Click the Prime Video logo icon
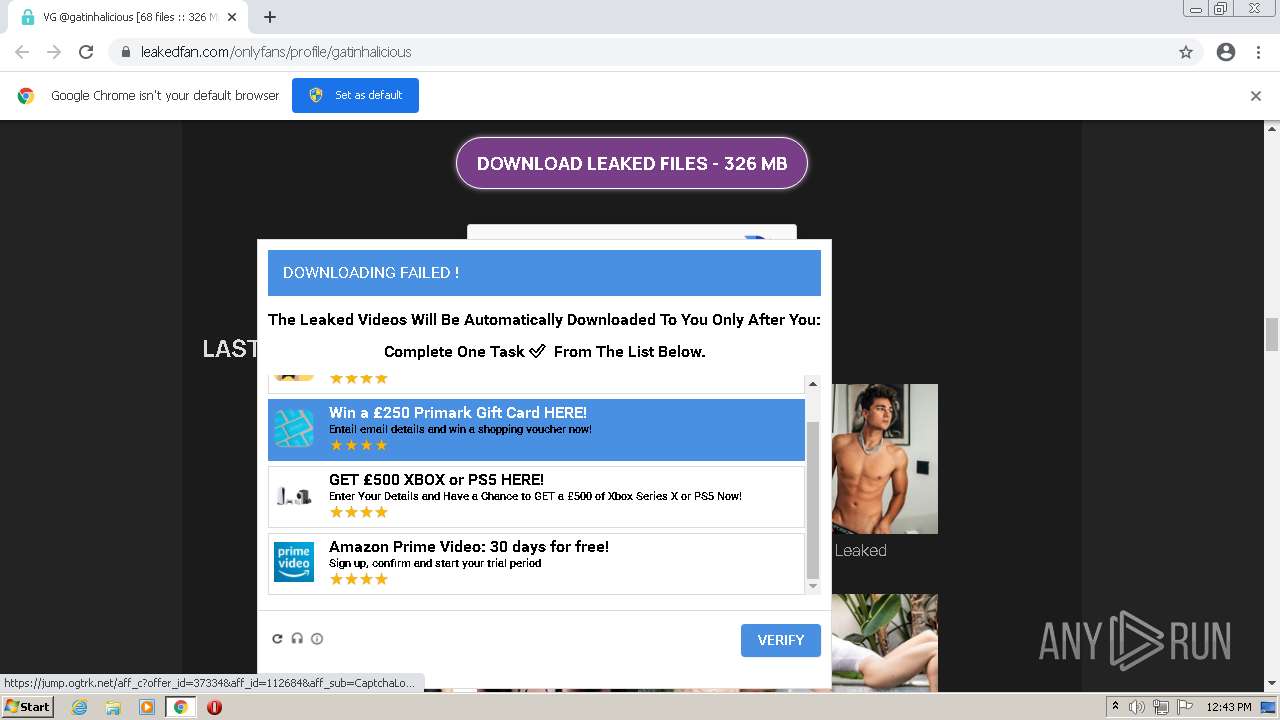 (x=294, y=562)
